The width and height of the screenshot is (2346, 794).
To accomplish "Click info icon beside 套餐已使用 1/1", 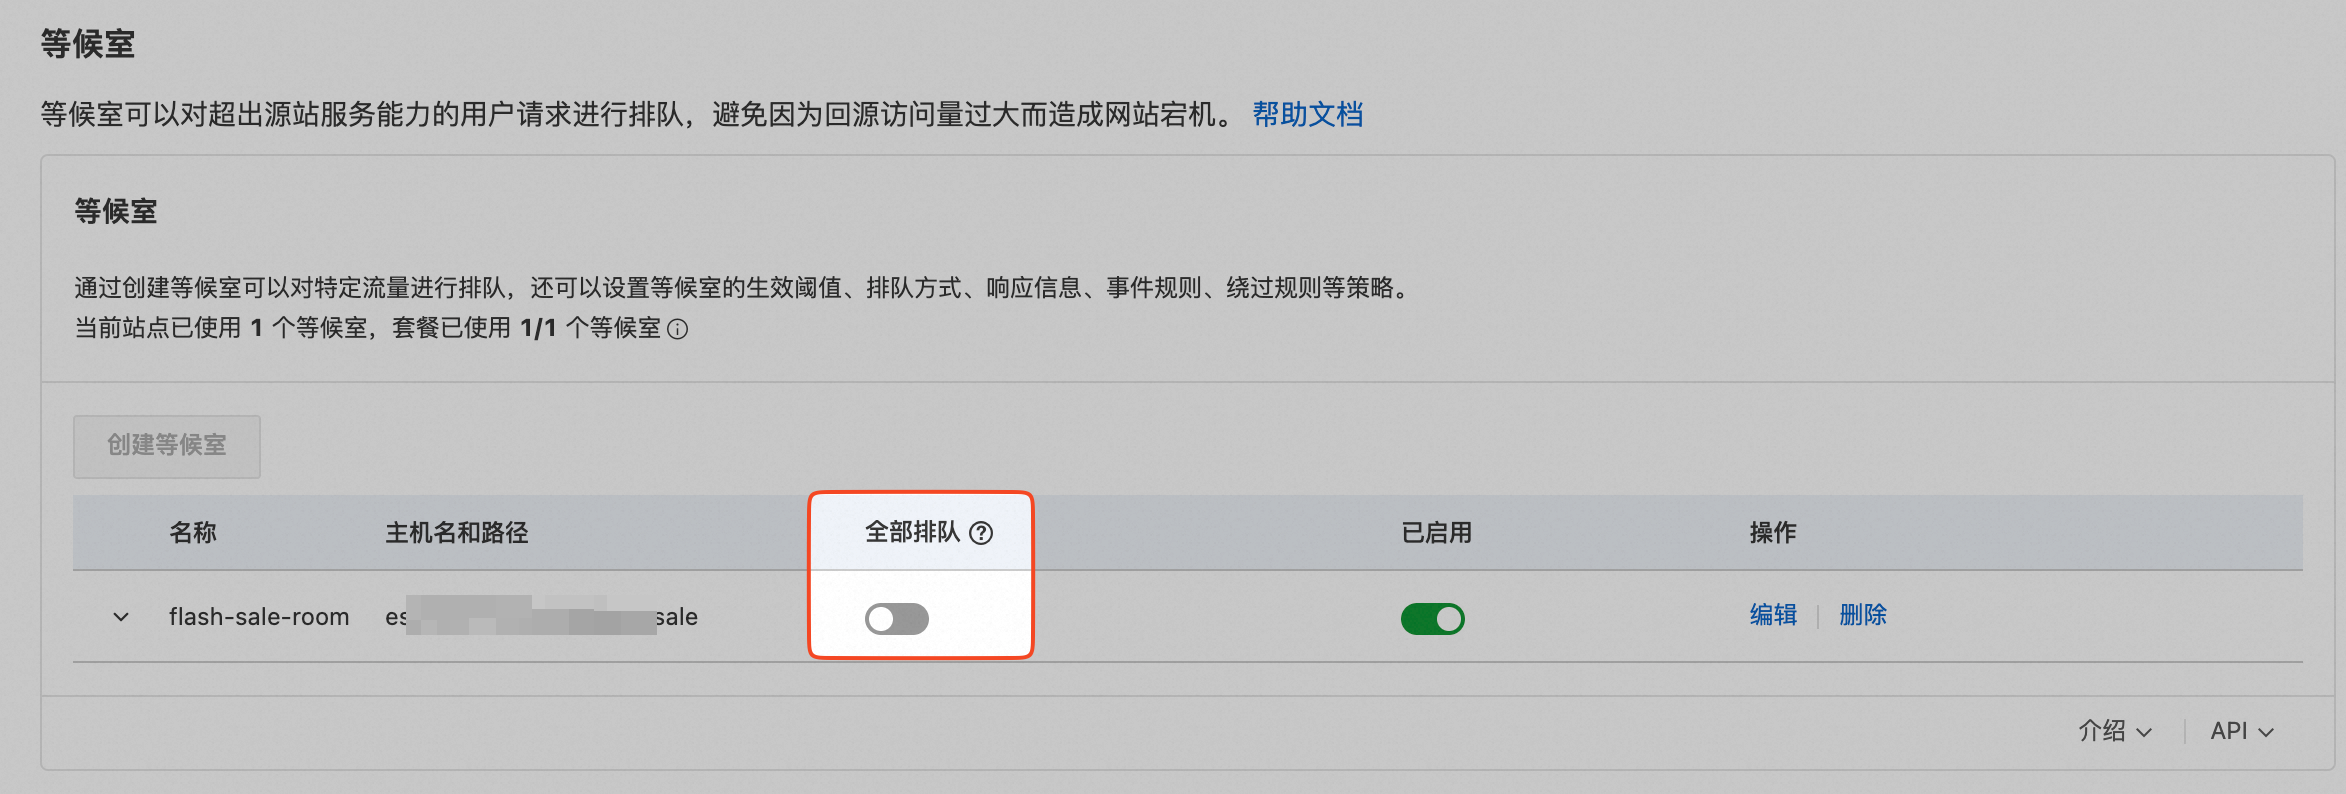I will (678, 330).
